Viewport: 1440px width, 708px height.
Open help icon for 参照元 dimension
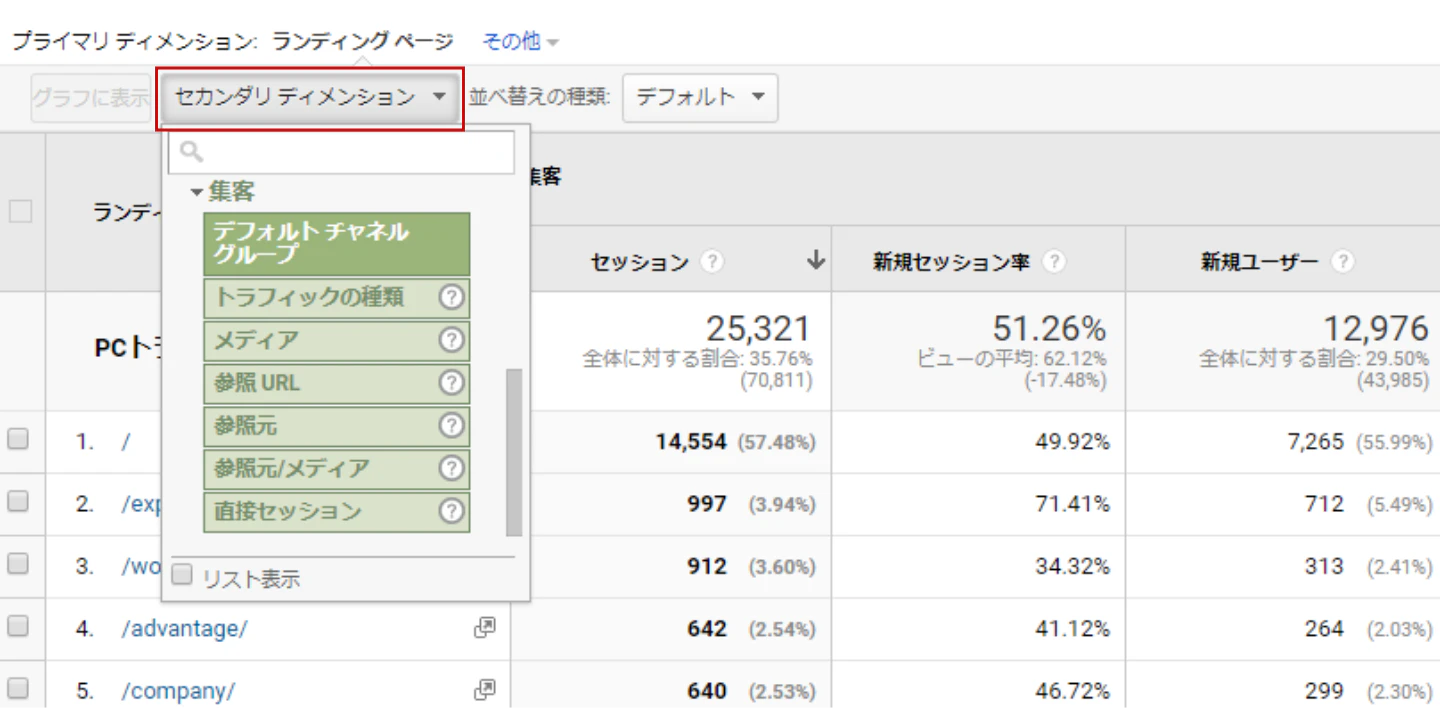coord(452,426)
